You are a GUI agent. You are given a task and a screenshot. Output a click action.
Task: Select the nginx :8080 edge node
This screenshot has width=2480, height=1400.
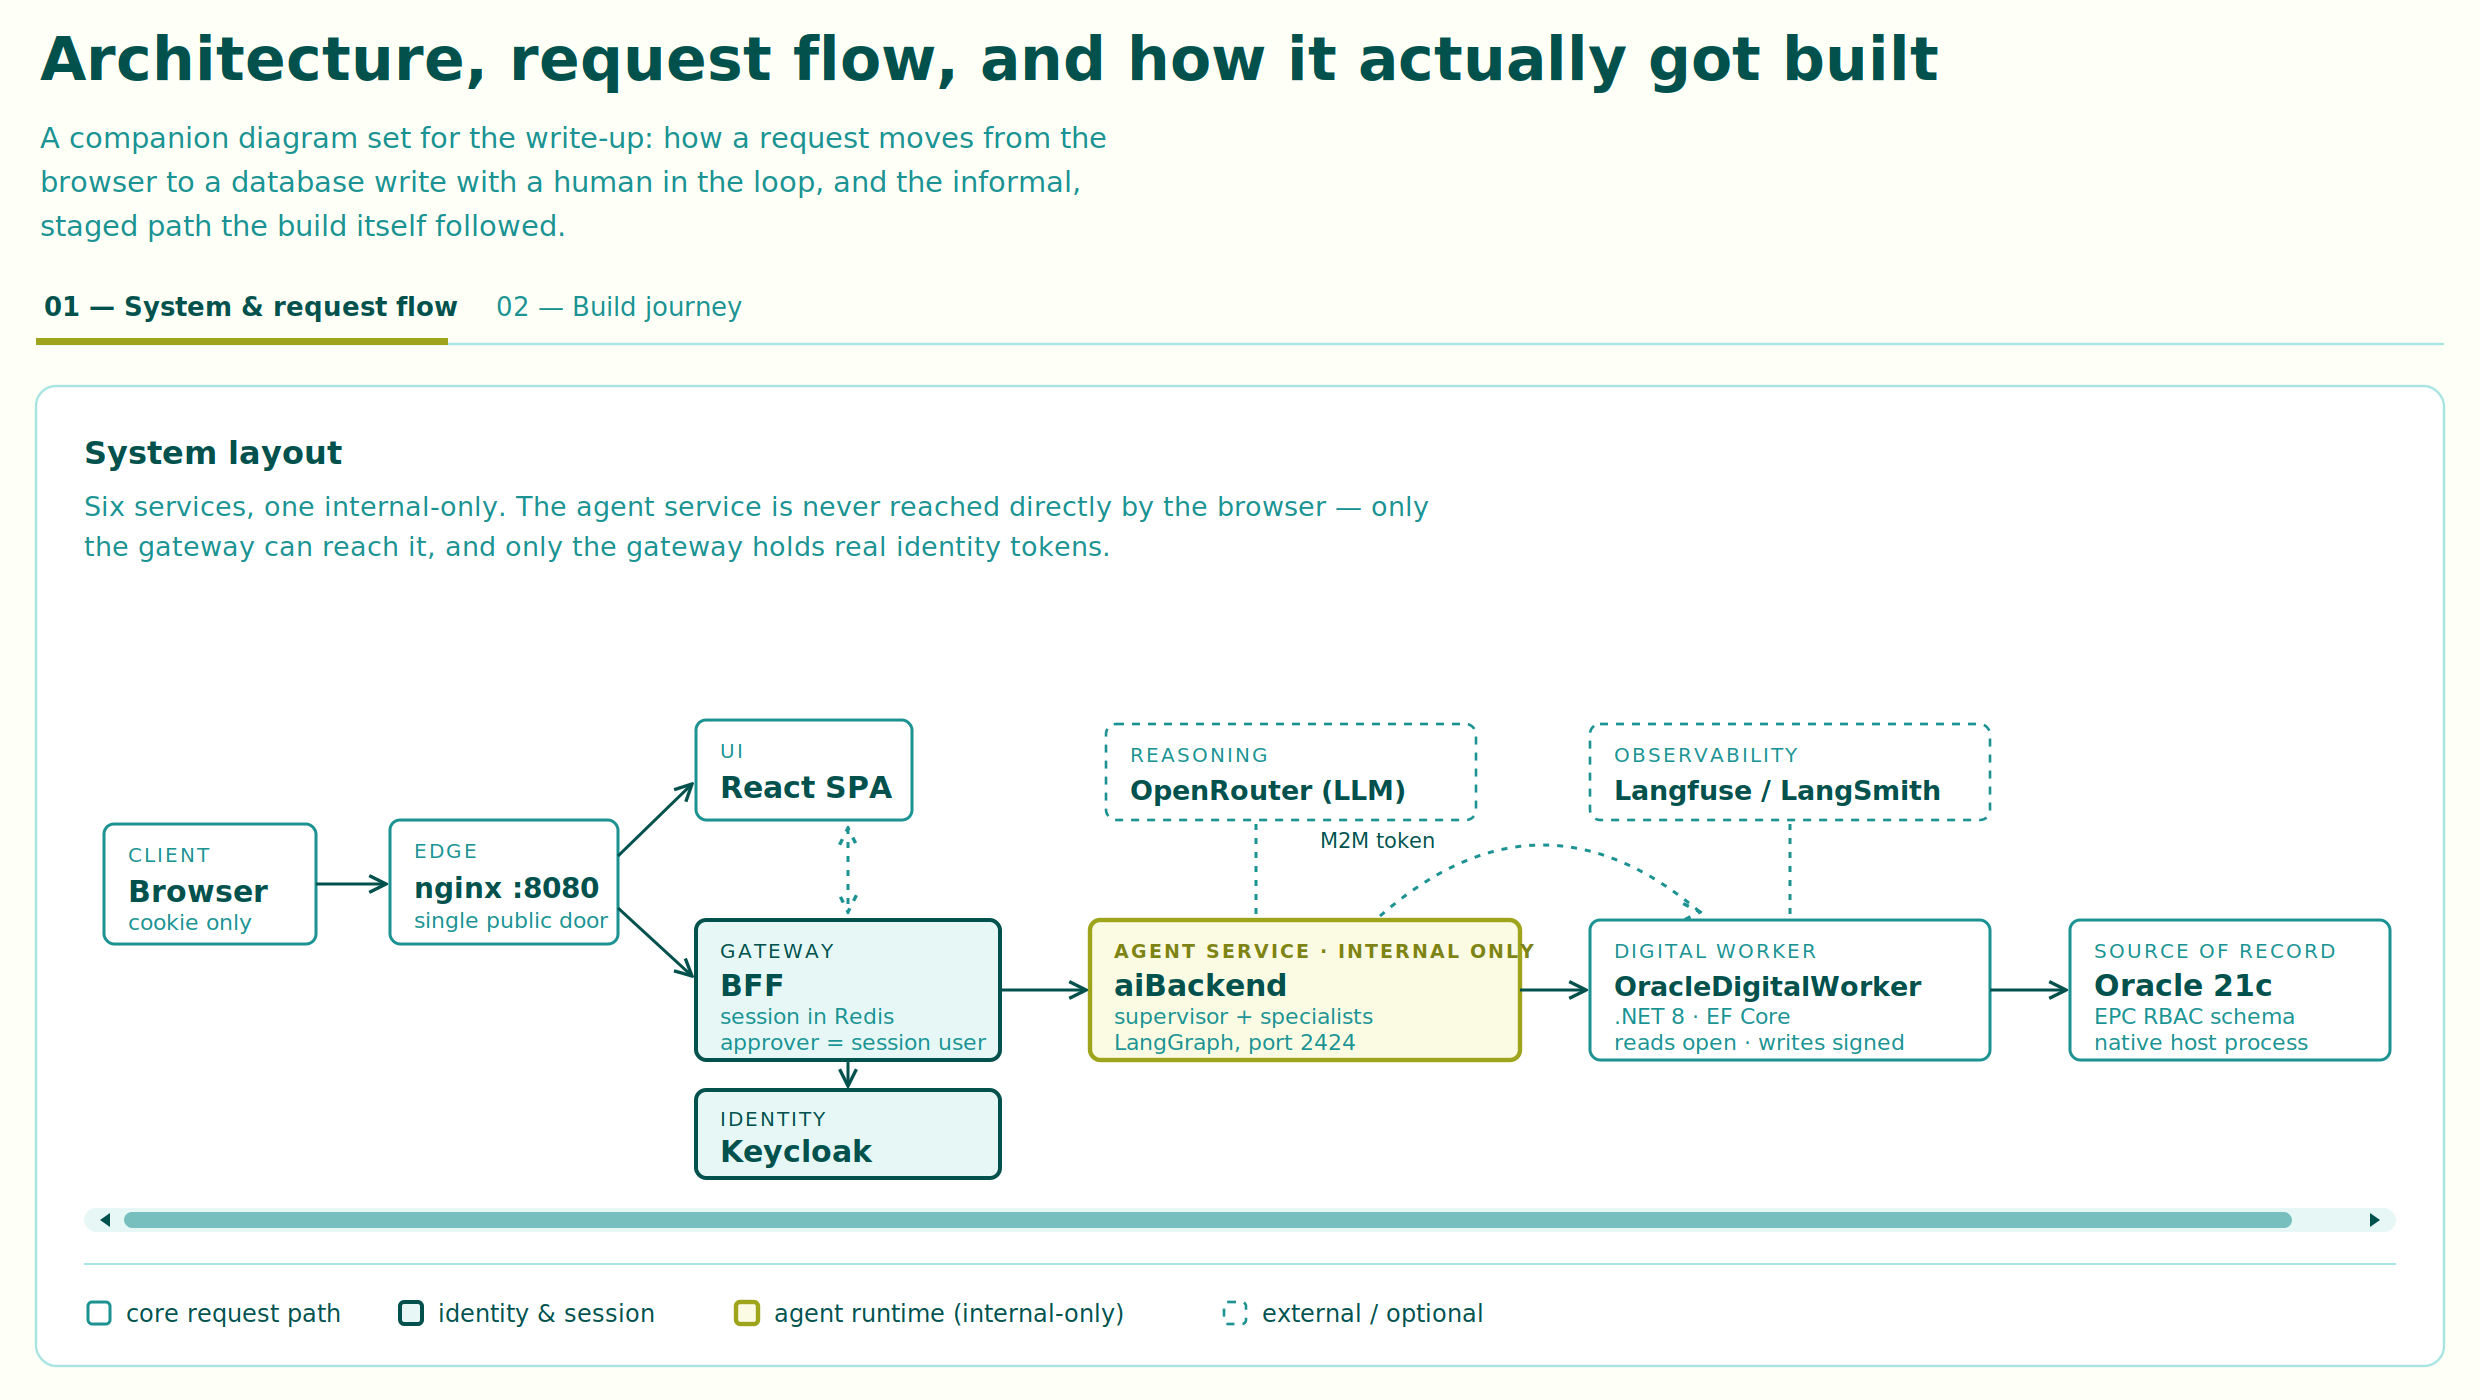click(x=504, y=882)
